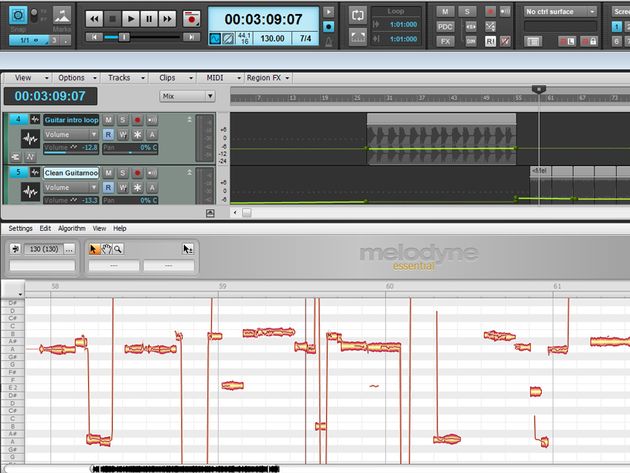Toggle the metronome during record button
This screenshot has width=630, height=473.
point(328,27)
